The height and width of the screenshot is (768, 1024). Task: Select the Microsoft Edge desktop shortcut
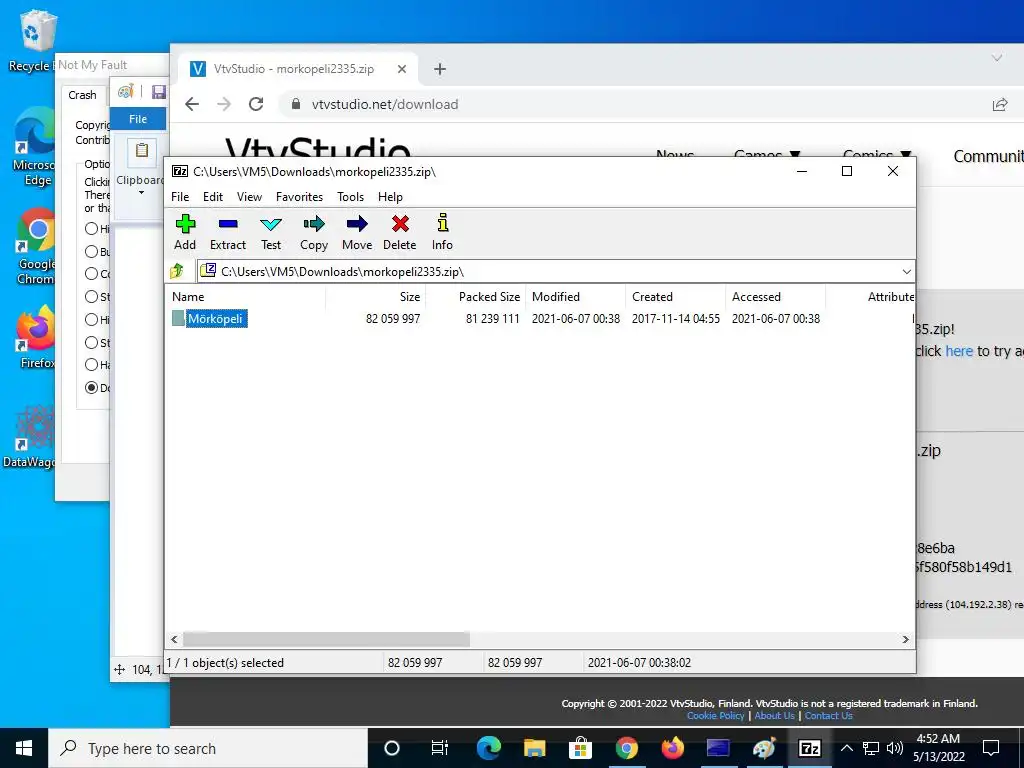(x=34, y=148)
